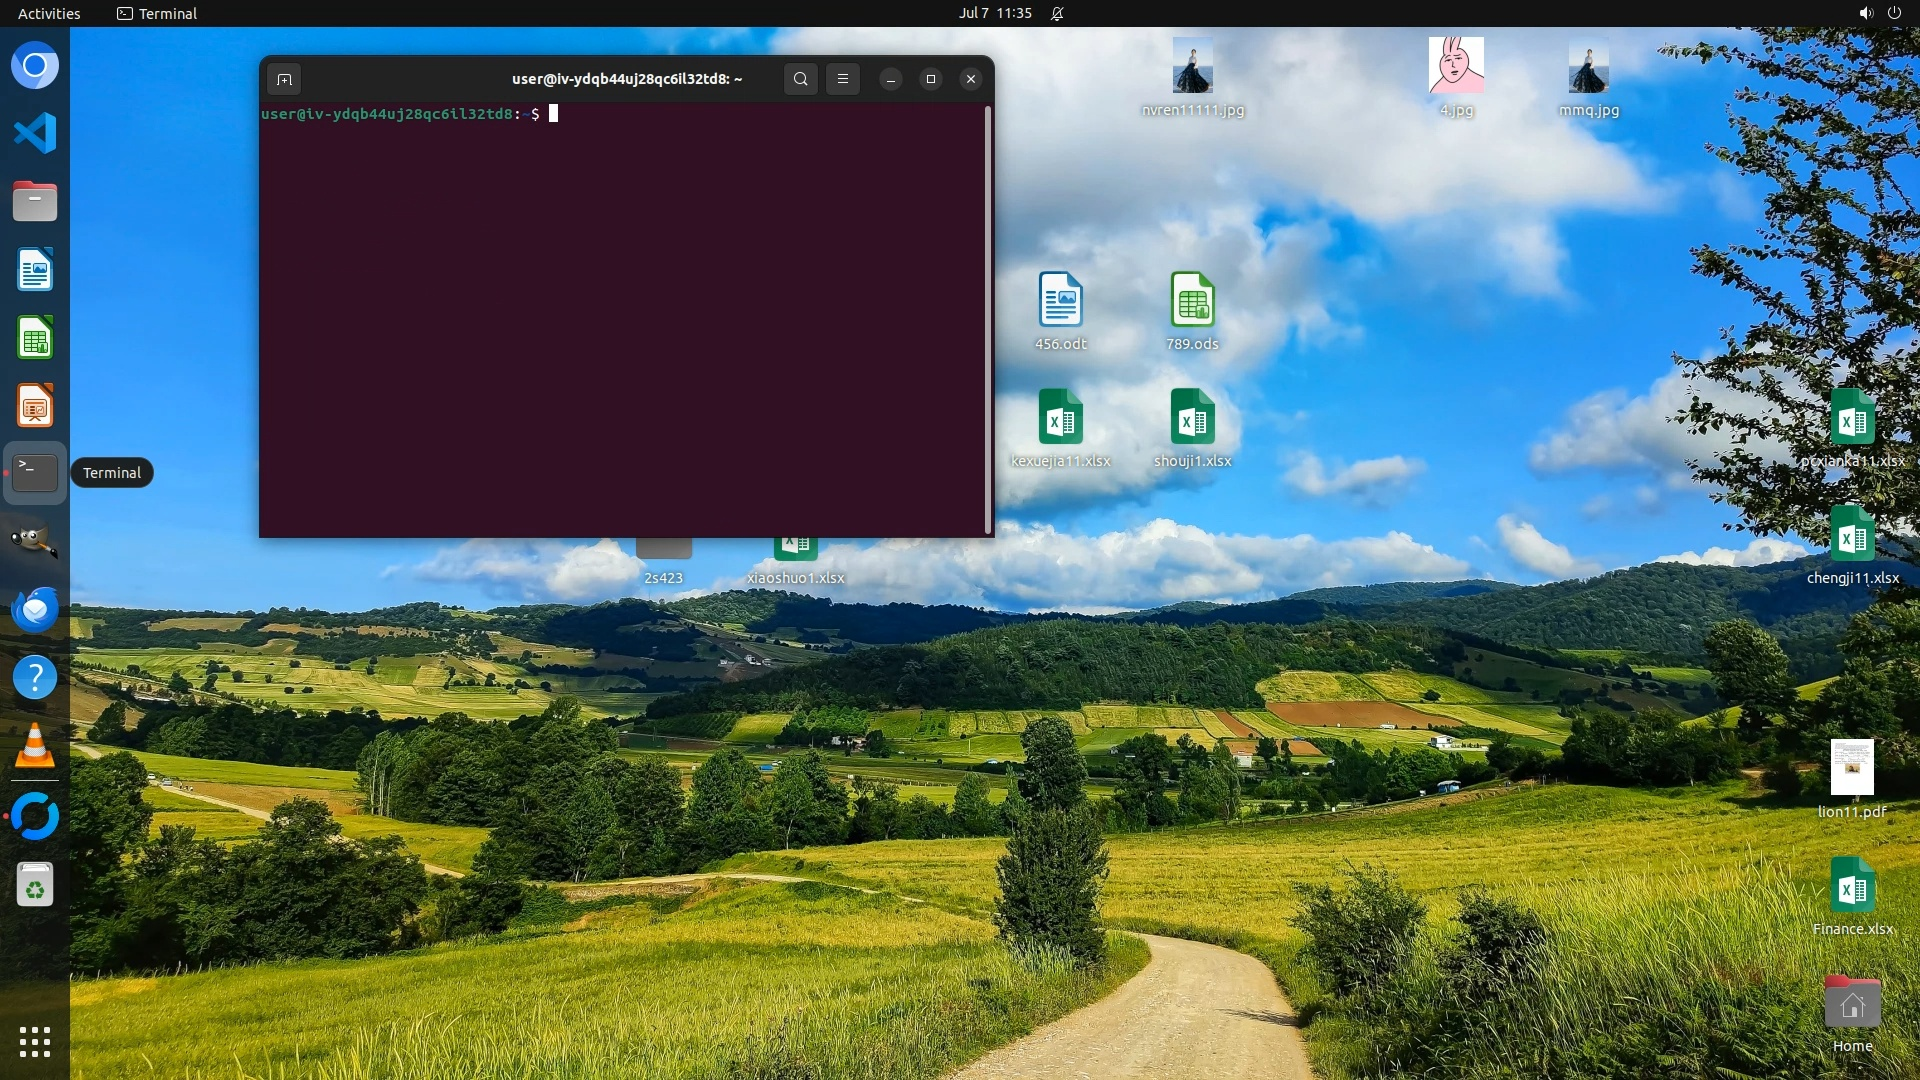Open LibreOffice Writer from dock

click(x=35, y=270)
